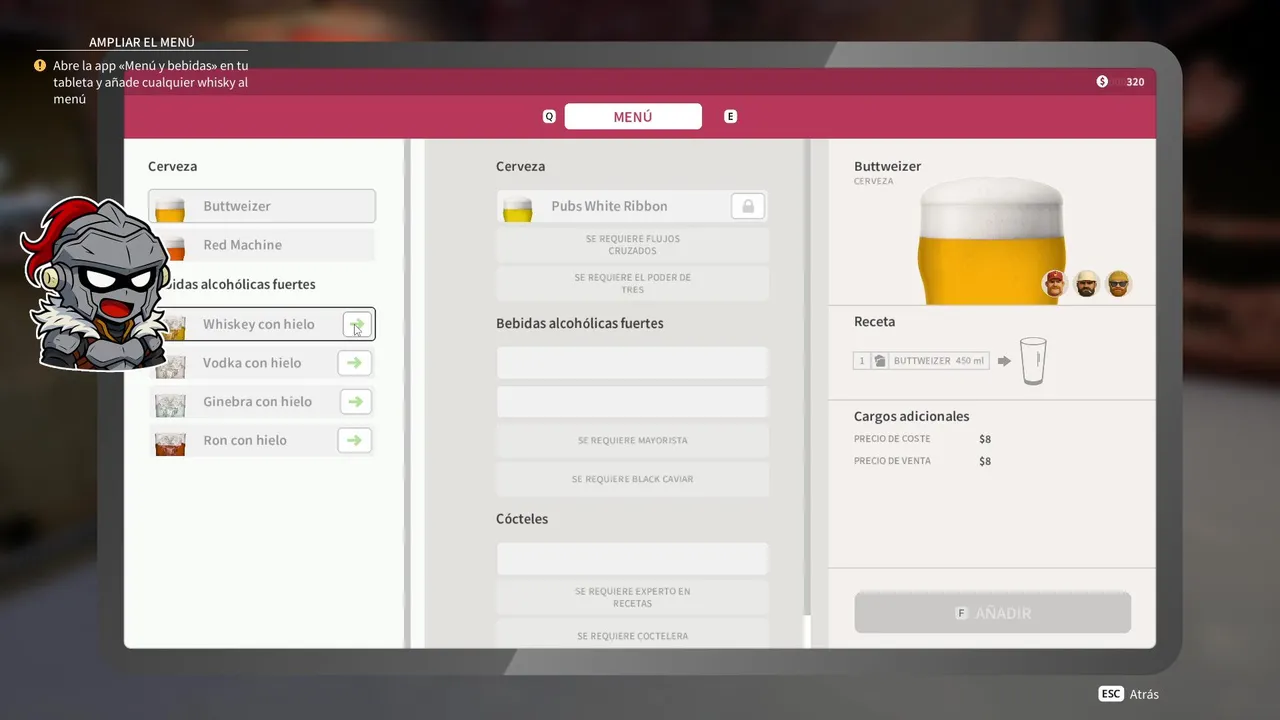The height and width of the screenshot is (720, 1280).
Task: Click the Buttweizer beer glass image
Action: coord(991,241)
